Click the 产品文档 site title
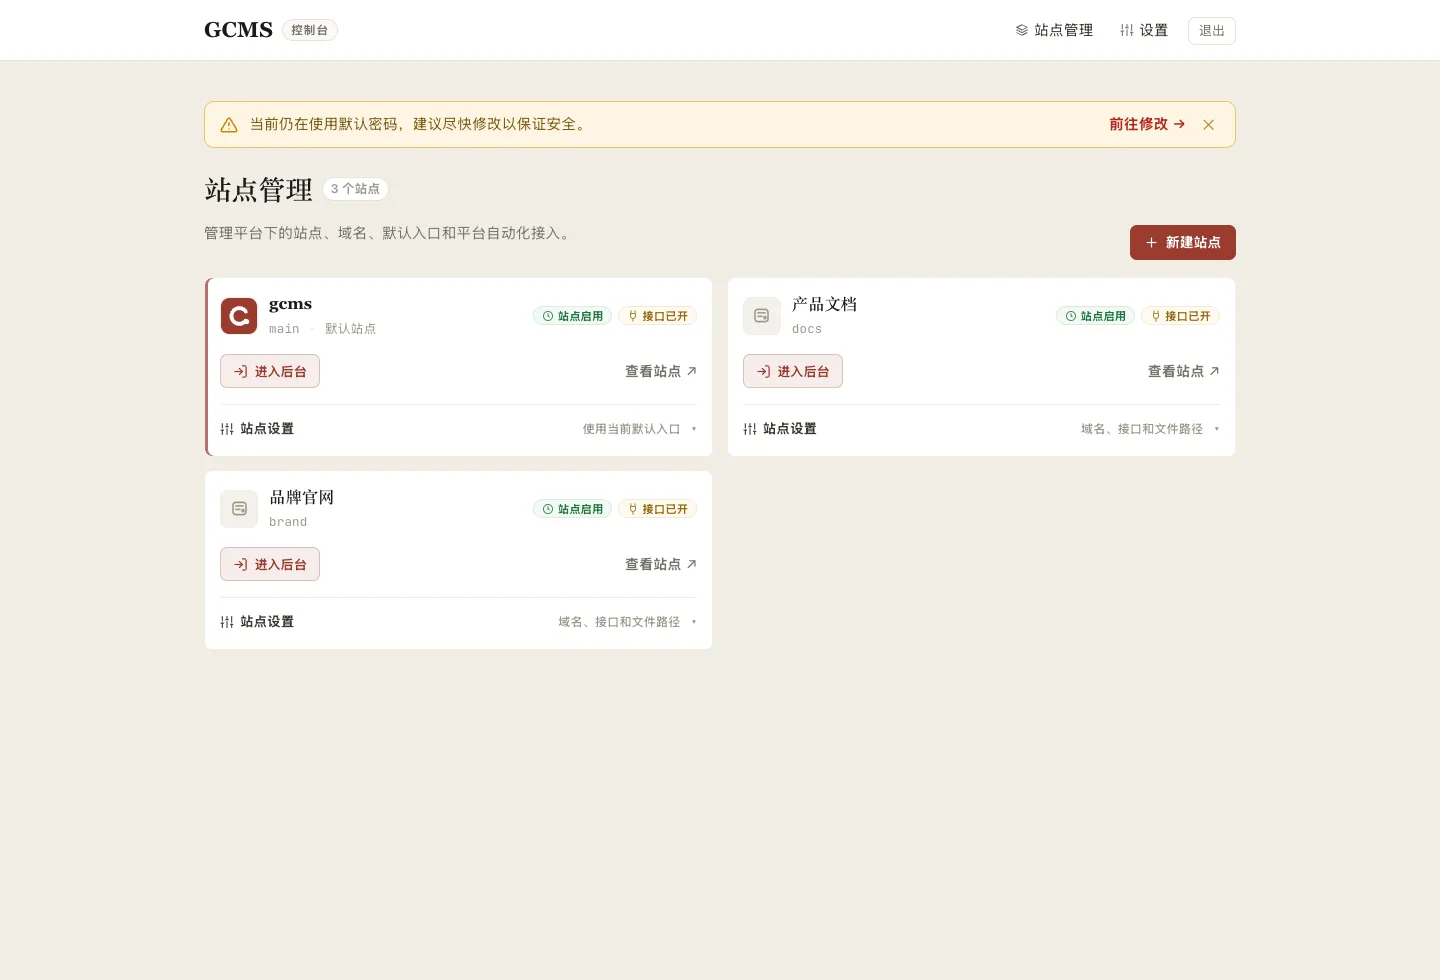This screenshot has width=1440, height=980. 824,304
